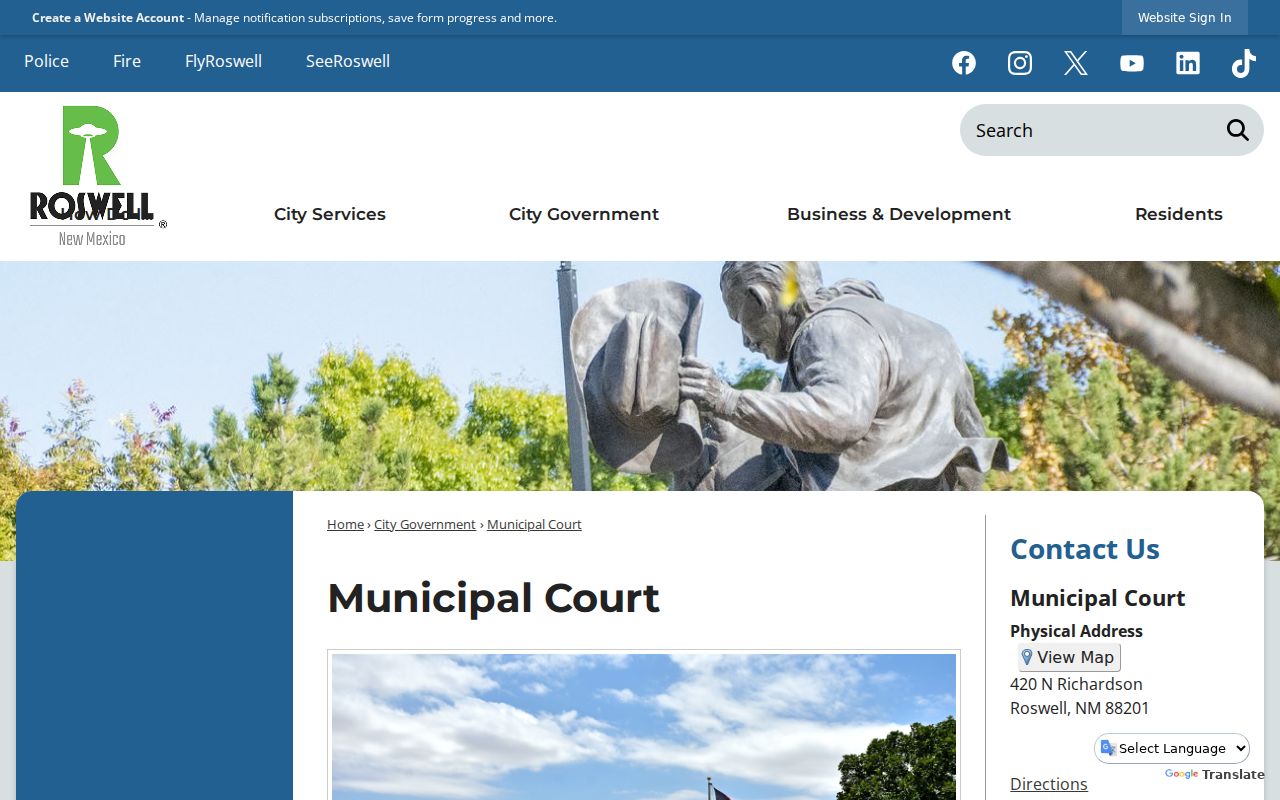Click the 'Roswell, NM 88201' text
1280x800 pixels.
tap(1080, 708)
